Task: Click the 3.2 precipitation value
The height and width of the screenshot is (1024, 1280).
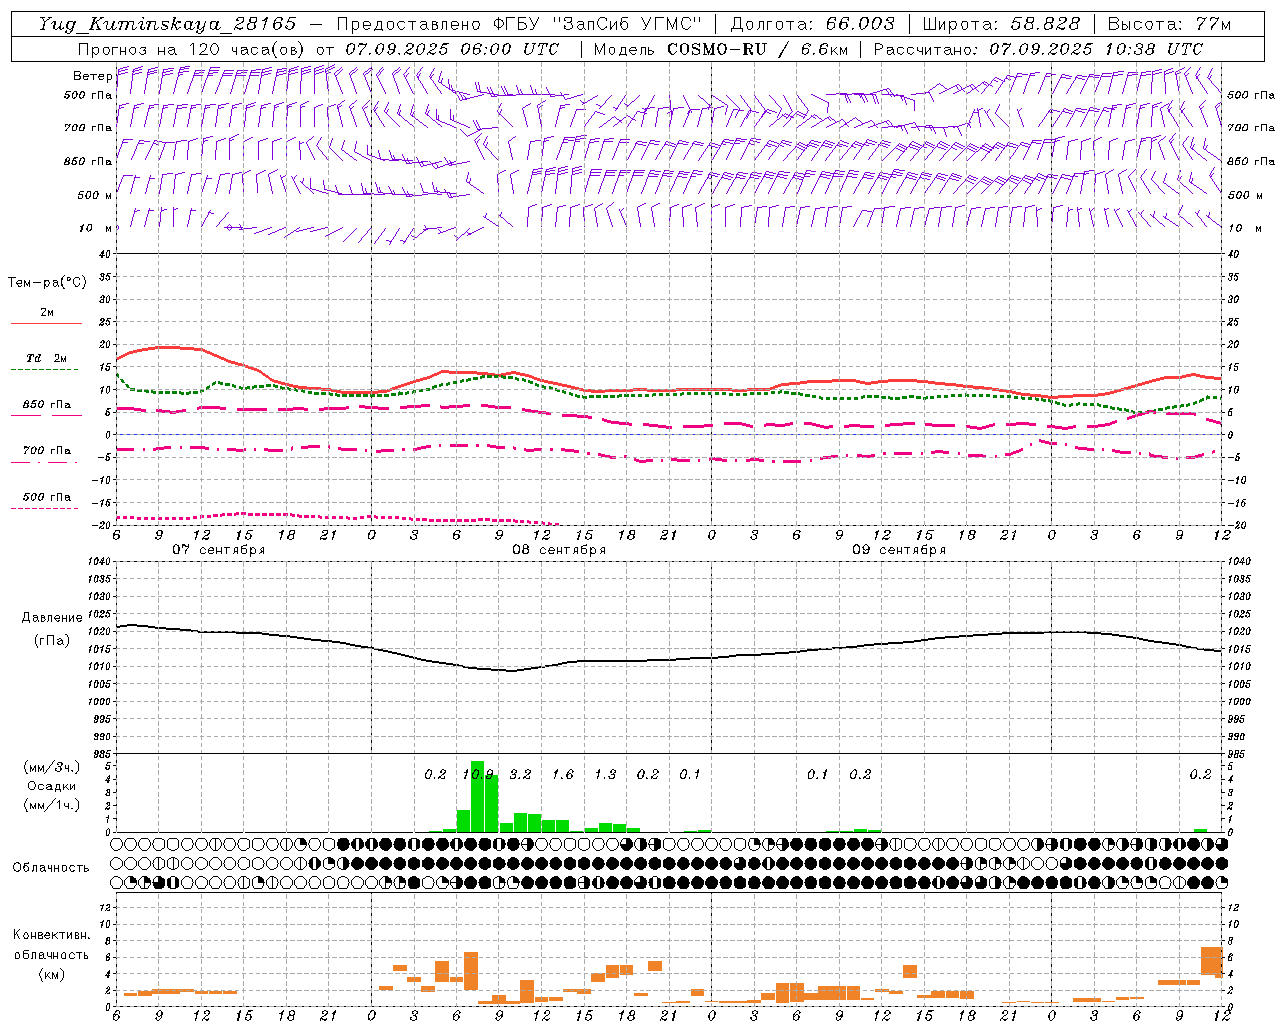Action: pos(520,774)
